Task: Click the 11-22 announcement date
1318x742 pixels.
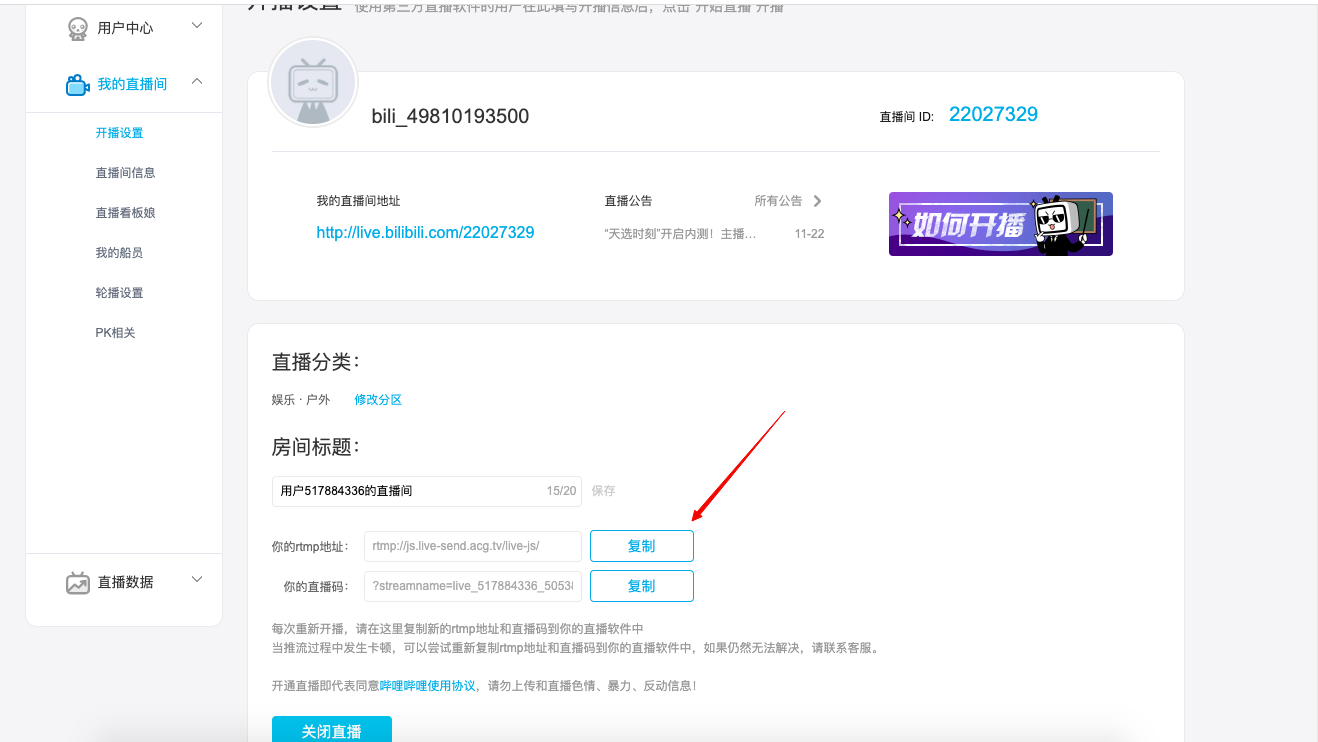Action: point(810,234)
